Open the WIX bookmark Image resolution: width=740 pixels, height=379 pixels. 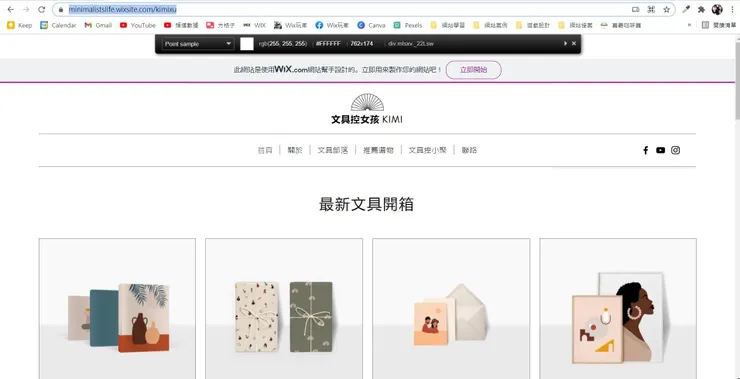pos(255,25)
